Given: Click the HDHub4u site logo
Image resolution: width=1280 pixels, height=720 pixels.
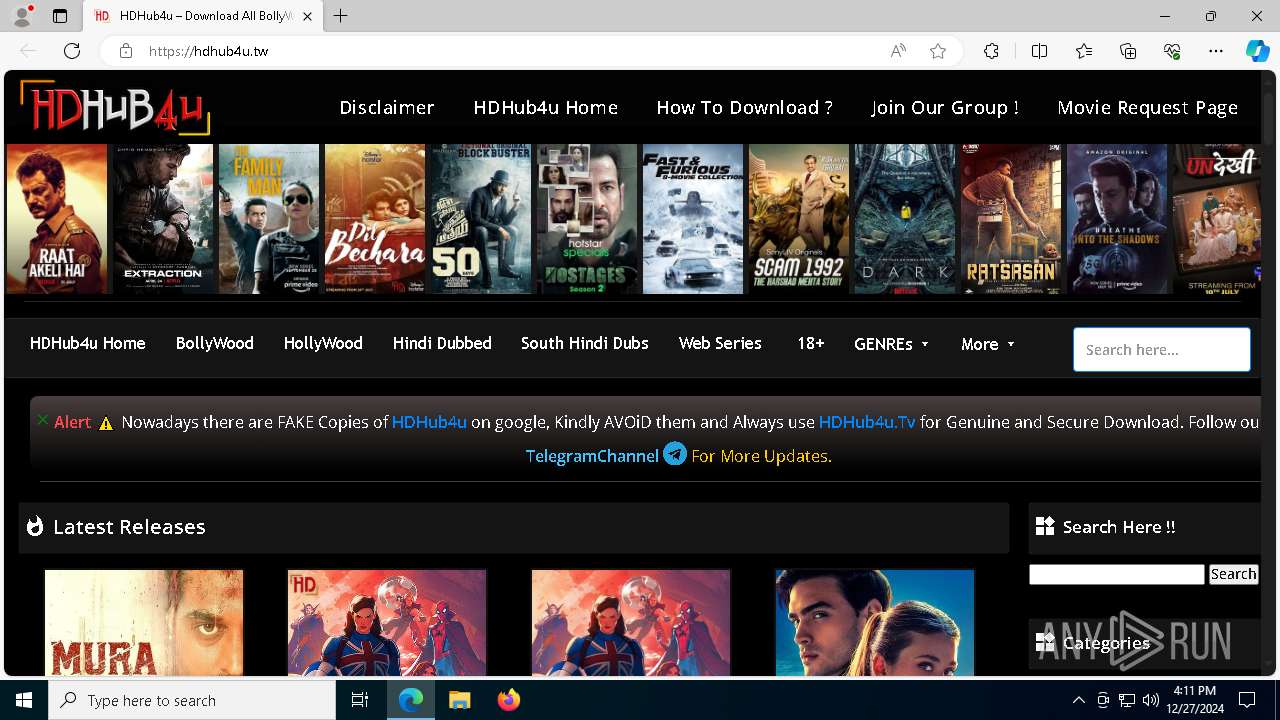Looking at the screenshot, I should coord(115,108).
